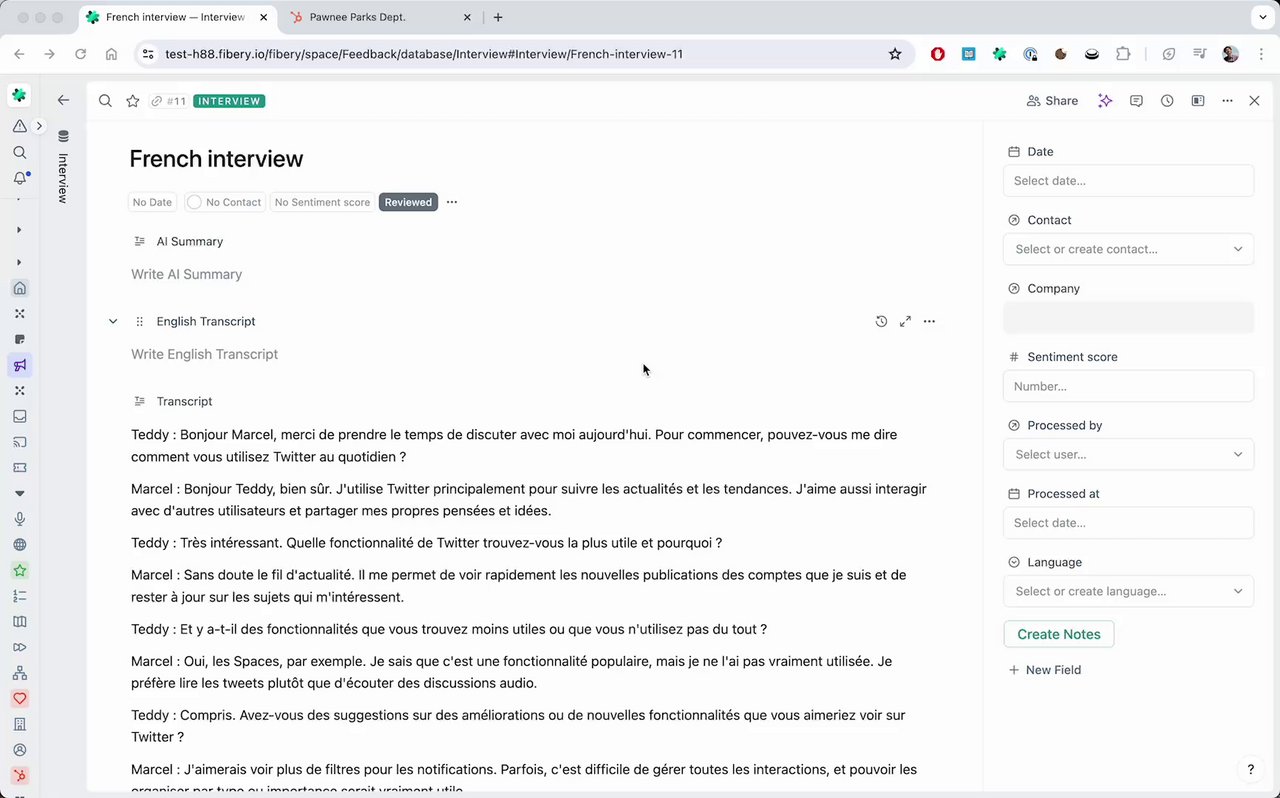Click the filled down-caret icon in sidebar

tap(19, 494)
